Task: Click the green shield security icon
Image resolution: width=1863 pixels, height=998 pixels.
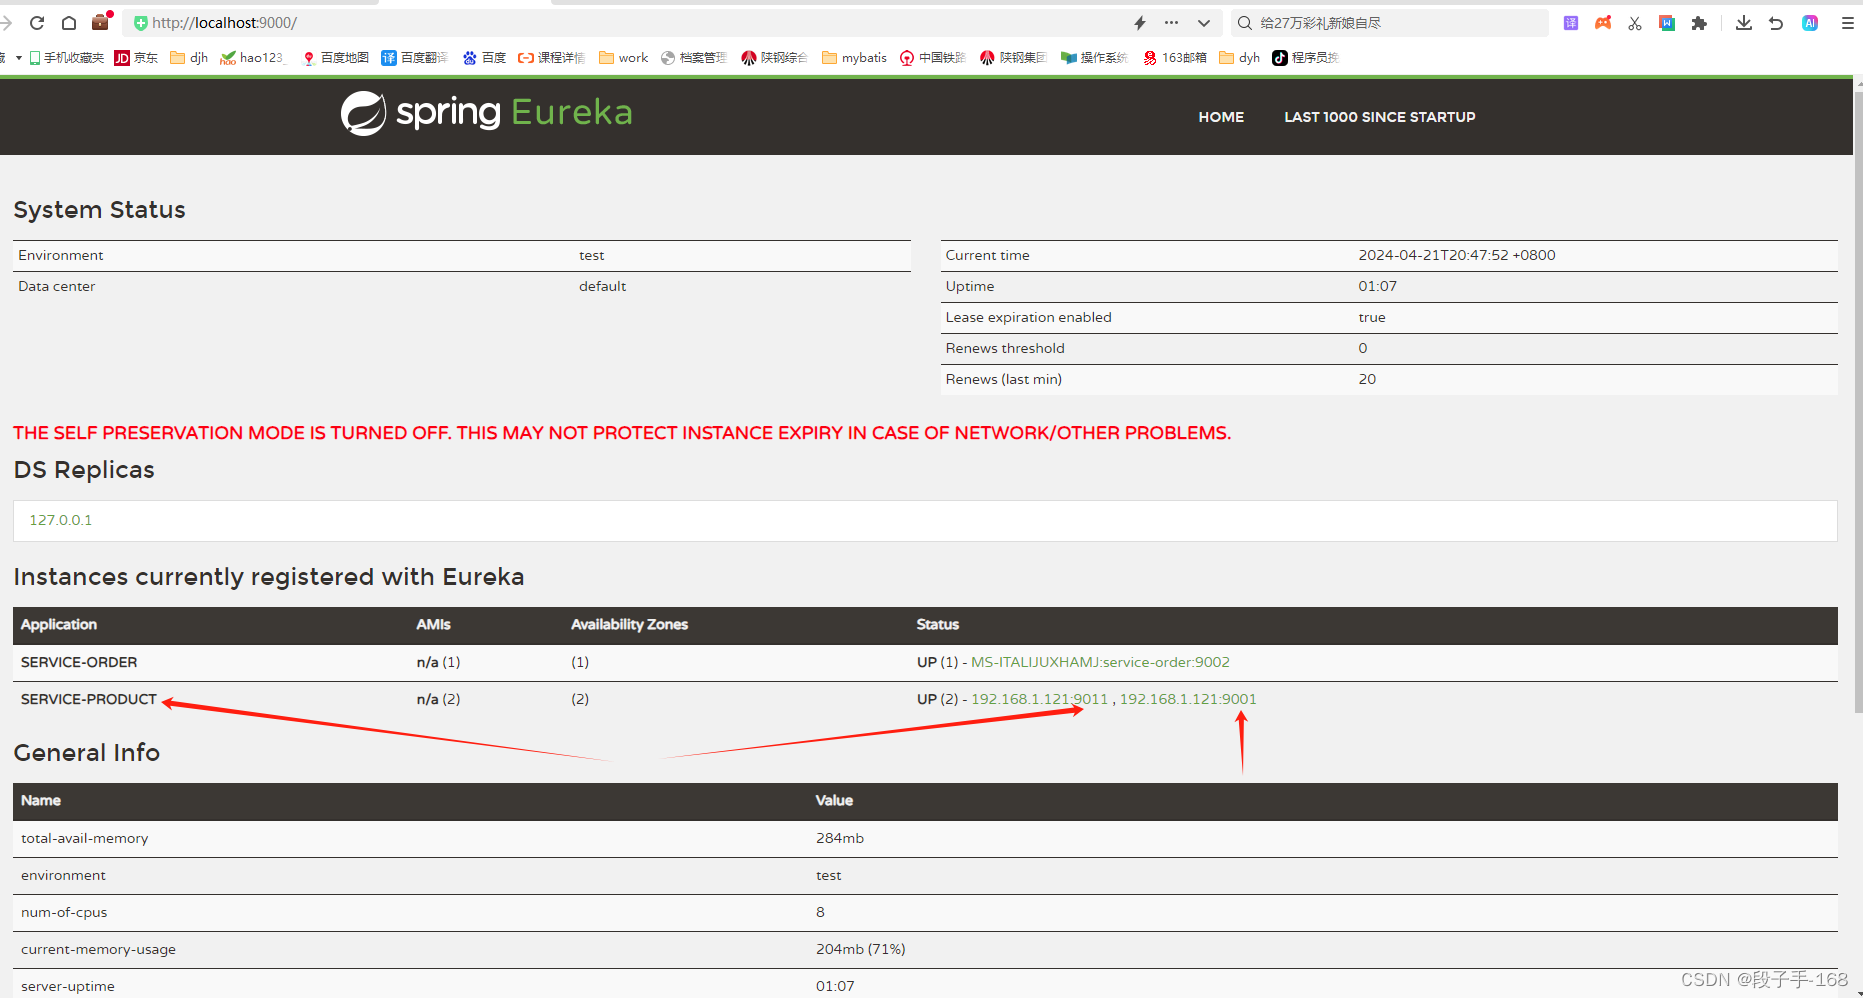Action: pos(141,23)
